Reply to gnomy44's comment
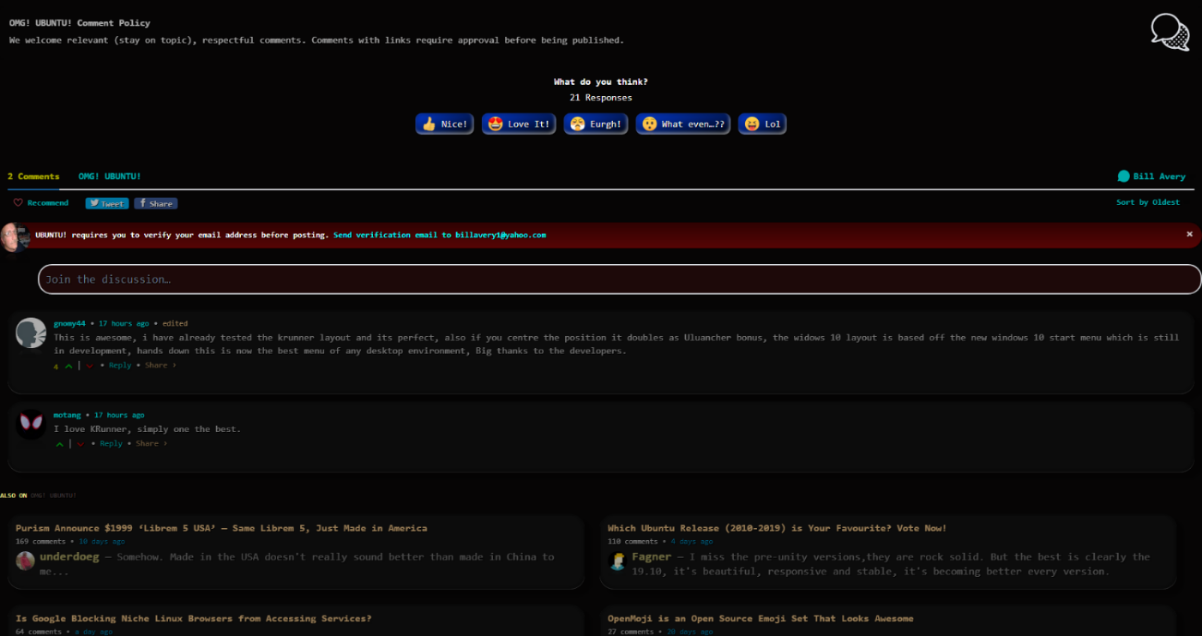The image size is (1202, 636). click(x=119, y=365)
